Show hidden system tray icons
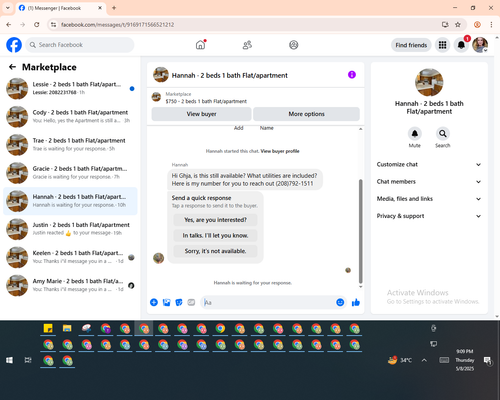The image size is (500, 400). pyautogui.click(x=424, y=360)
